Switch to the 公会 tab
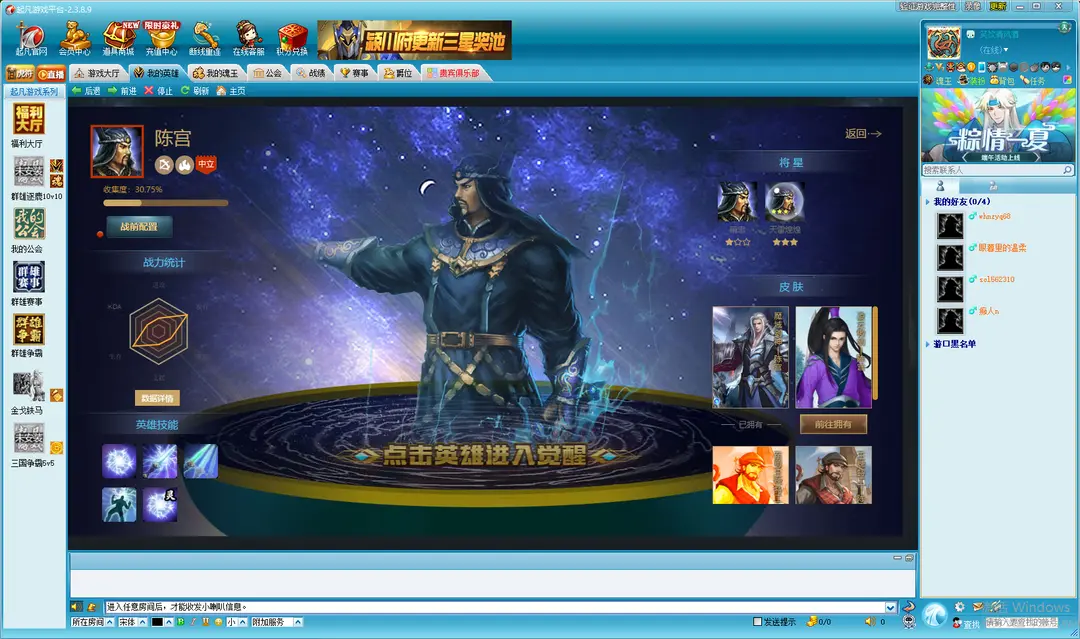Screen dimensions: 1080x639 (x=268, y=73)
